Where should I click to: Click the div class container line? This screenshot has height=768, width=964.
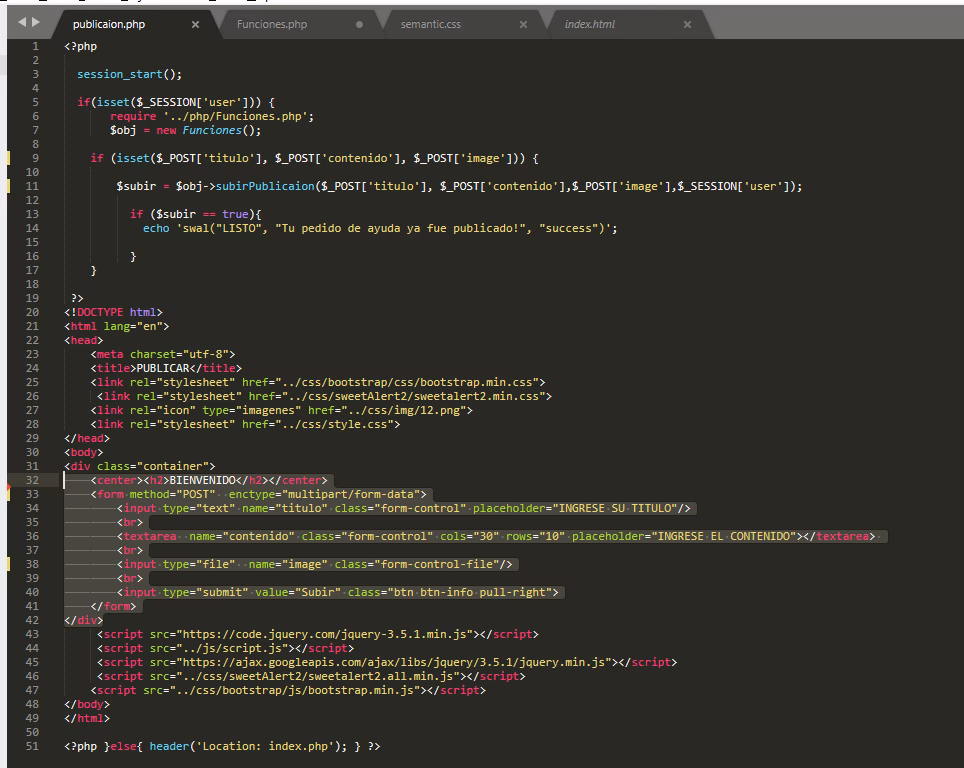(x=140, y=466)
